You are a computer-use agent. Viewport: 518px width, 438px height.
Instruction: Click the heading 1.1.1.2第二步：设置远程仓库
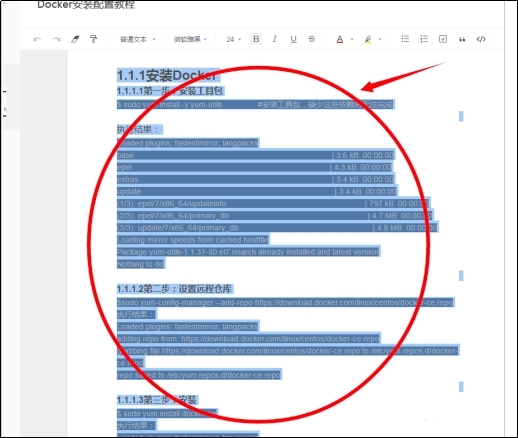pos(175,289)
